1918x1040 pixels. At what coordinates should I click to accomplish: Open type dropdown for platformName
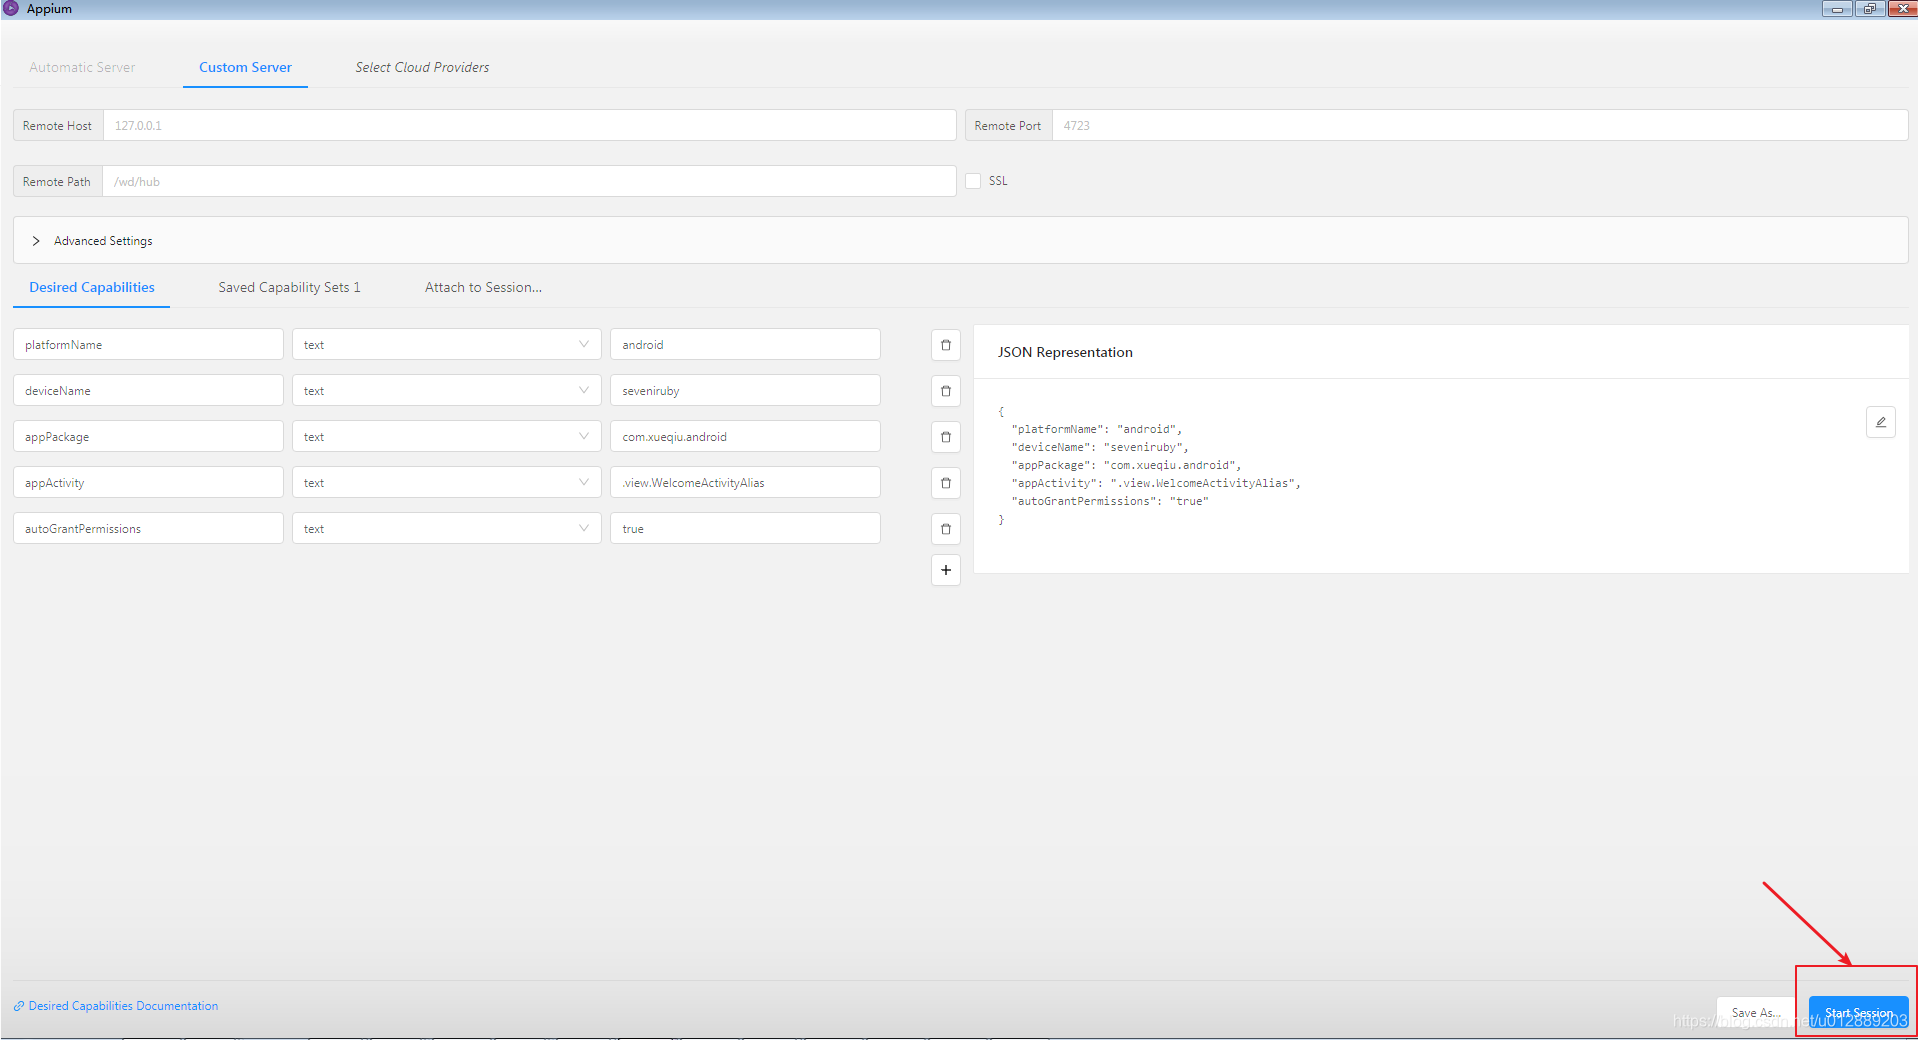446,344
